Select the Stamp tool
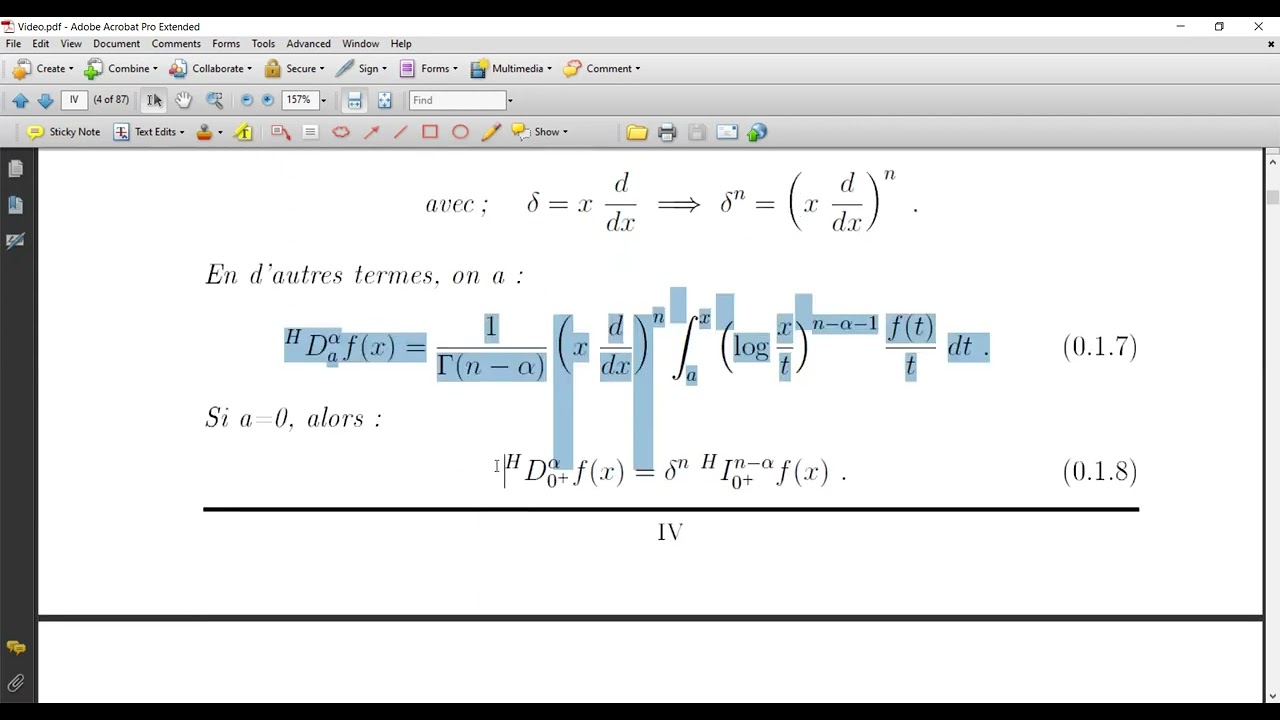 point(204,132)
